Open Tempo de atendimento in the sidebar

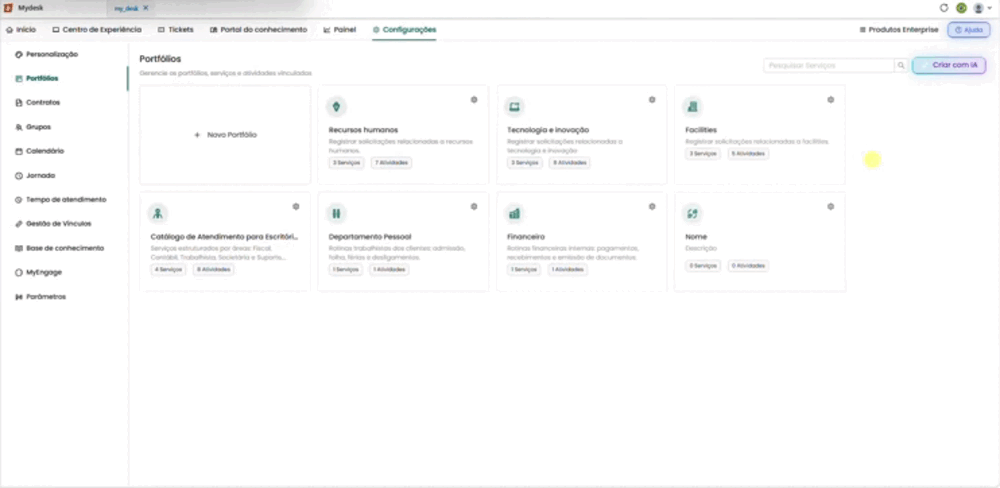click(x=60, y=200)
